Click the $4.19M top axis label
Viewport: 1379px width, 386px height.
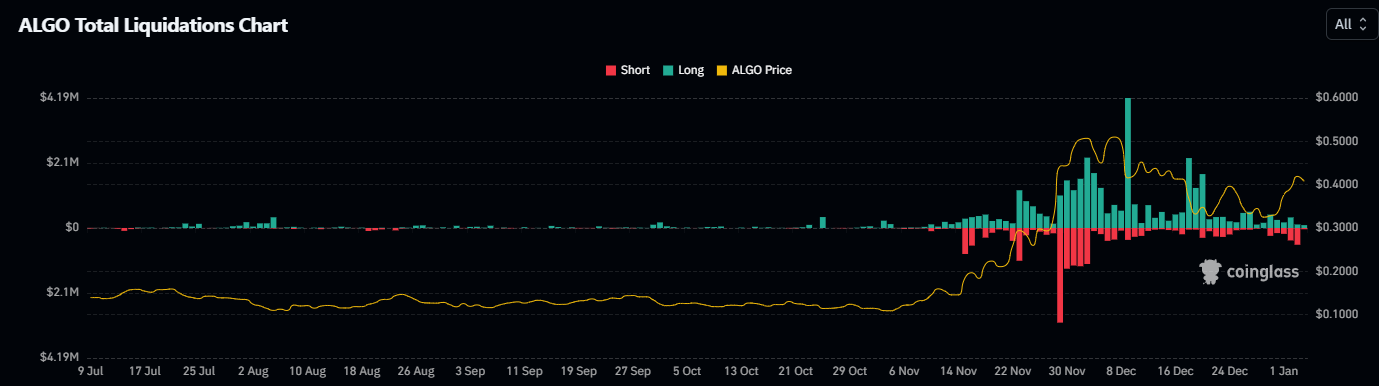60,98
